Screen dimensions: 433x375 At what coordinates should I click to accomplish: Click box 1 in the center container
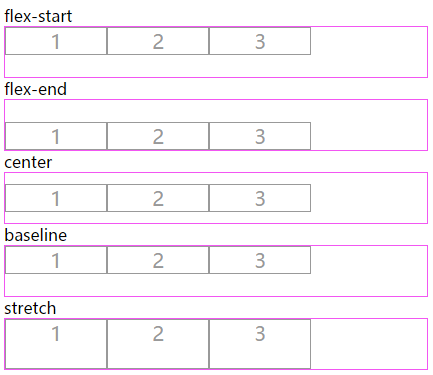click(x=56, y=198)
